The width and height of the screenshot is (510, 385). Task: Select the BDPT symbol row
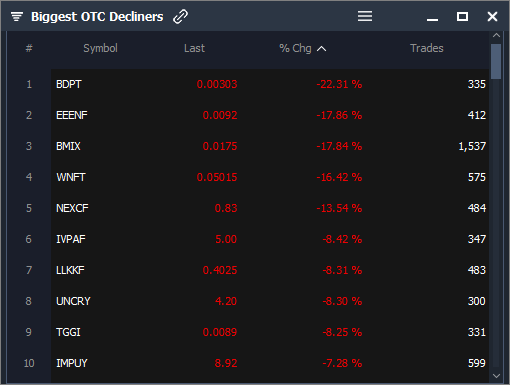click(270, 84)
